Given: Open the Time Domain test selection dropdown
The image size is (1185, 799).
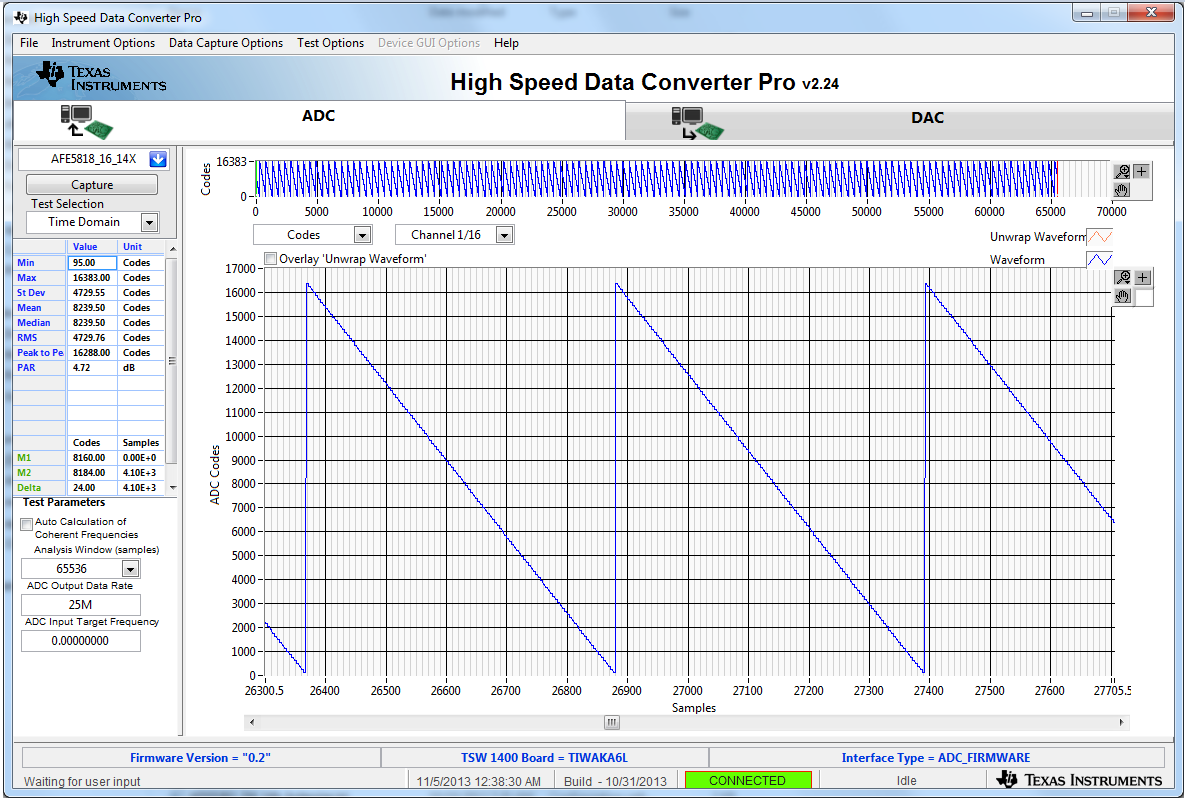Looking at the screenshot, I should 149,222.
